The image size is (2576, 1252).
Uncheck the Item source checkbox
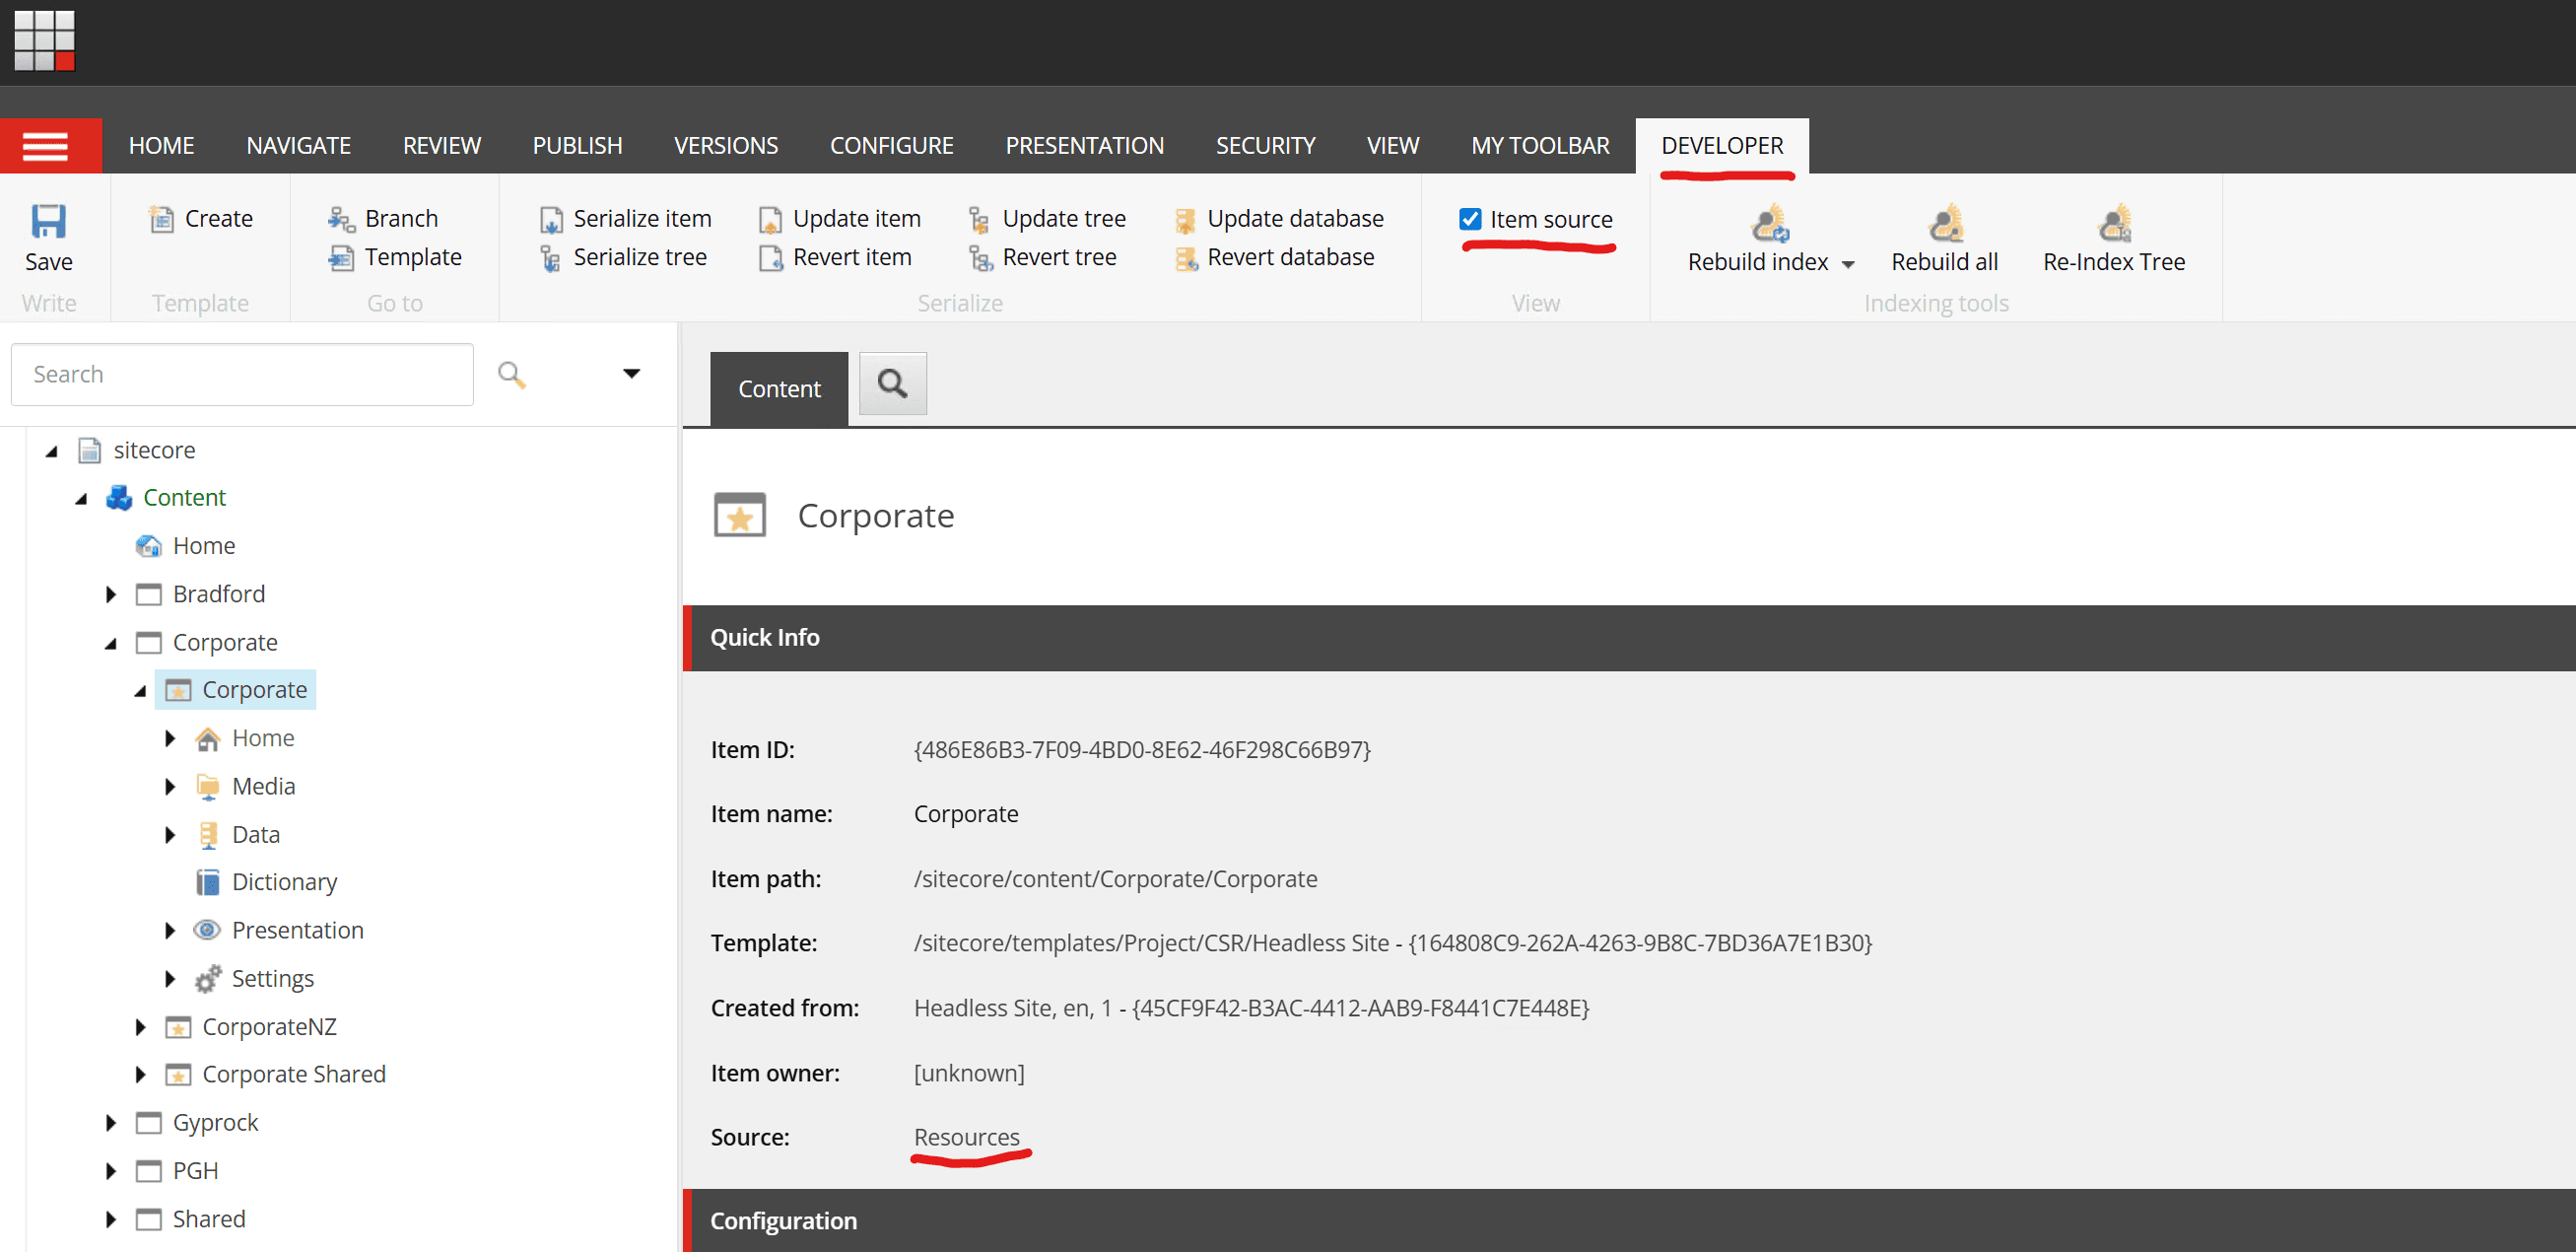pyautogui.click(x=1469, y=219)
